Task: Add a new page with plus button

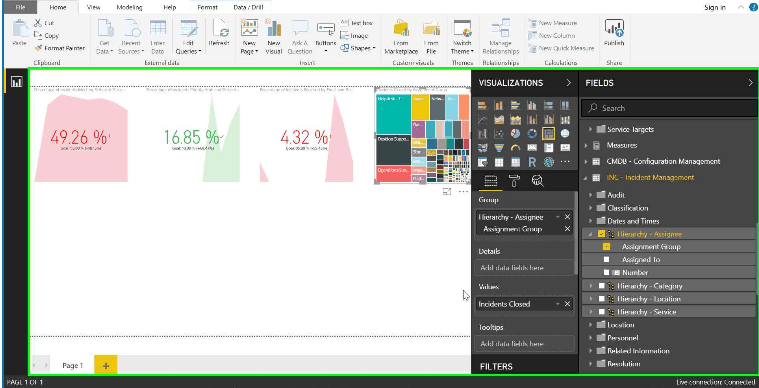Action: coord(106,365)
